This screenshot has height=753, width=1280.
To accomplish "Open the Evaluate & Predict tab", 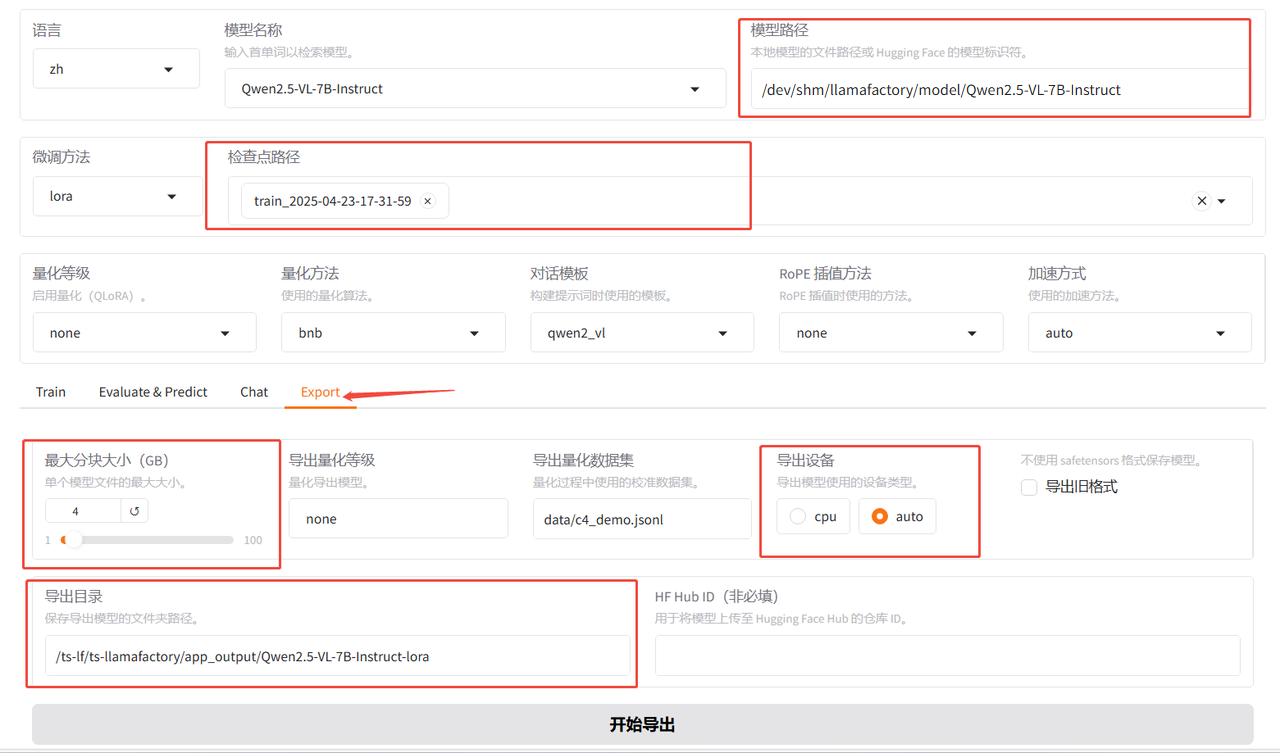I will click(x=153, y=392).
